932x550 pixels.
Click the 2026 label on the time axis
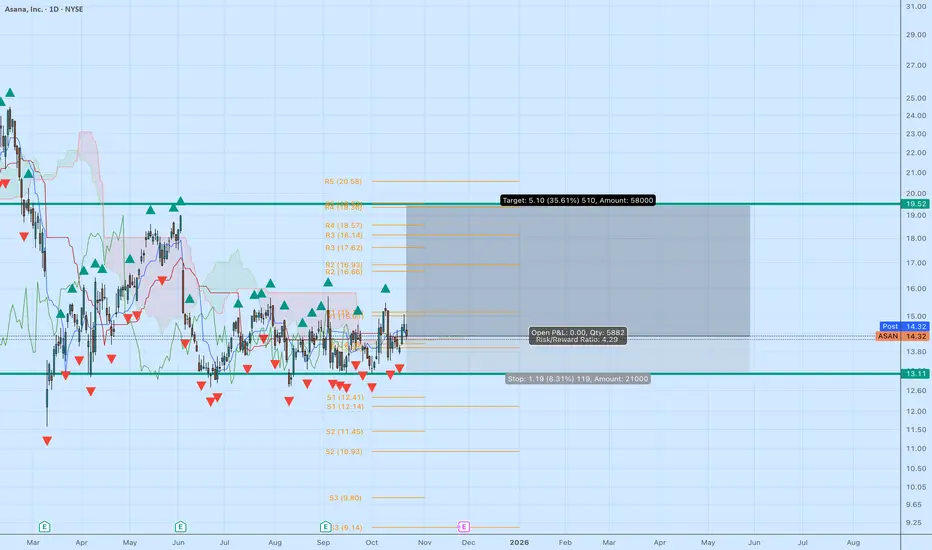518,541
